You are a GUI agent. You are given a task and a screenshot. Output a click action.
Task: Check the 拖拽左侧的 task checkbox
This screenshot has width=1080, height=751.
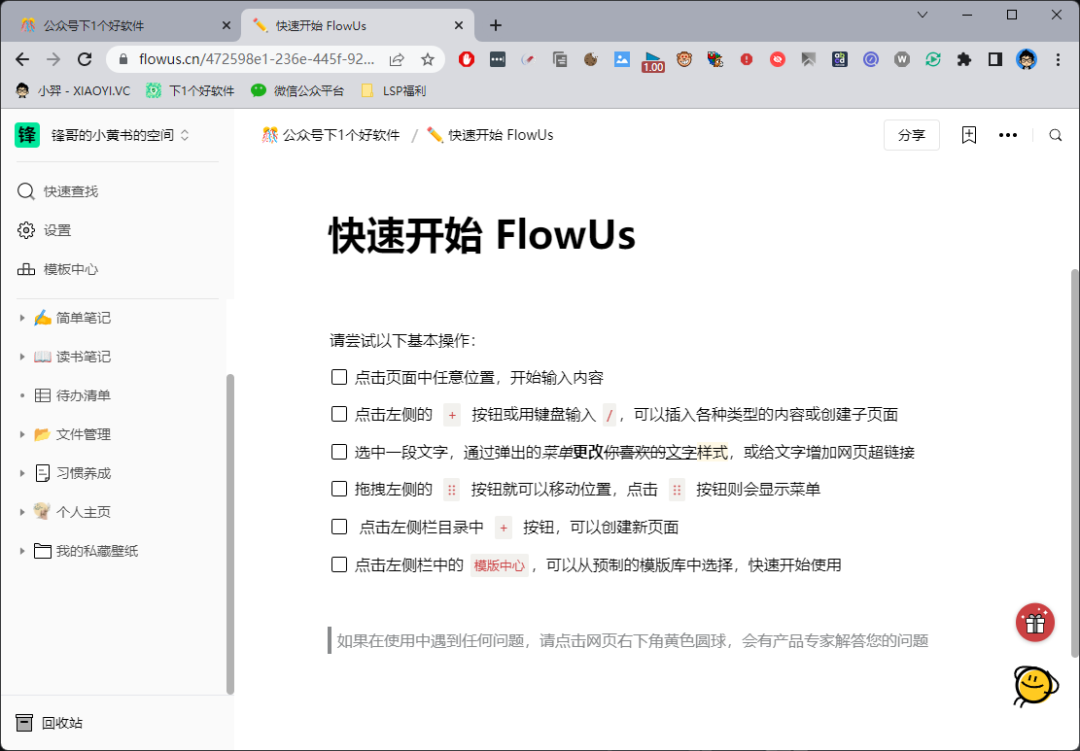point(339,490)
